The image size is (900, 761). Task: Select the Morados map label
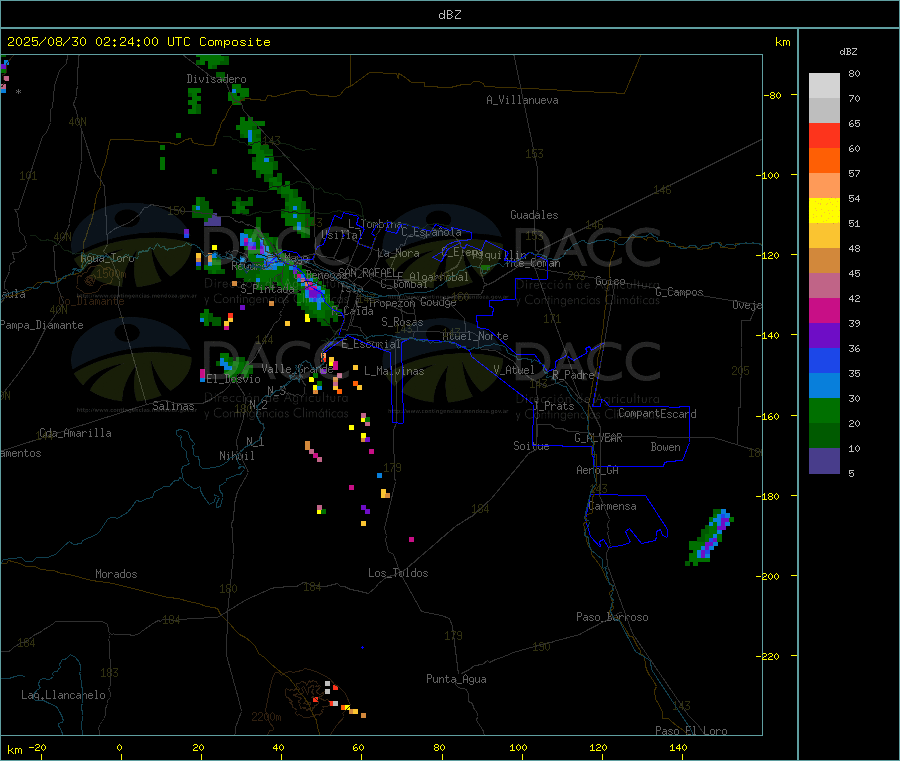[116, 574]
